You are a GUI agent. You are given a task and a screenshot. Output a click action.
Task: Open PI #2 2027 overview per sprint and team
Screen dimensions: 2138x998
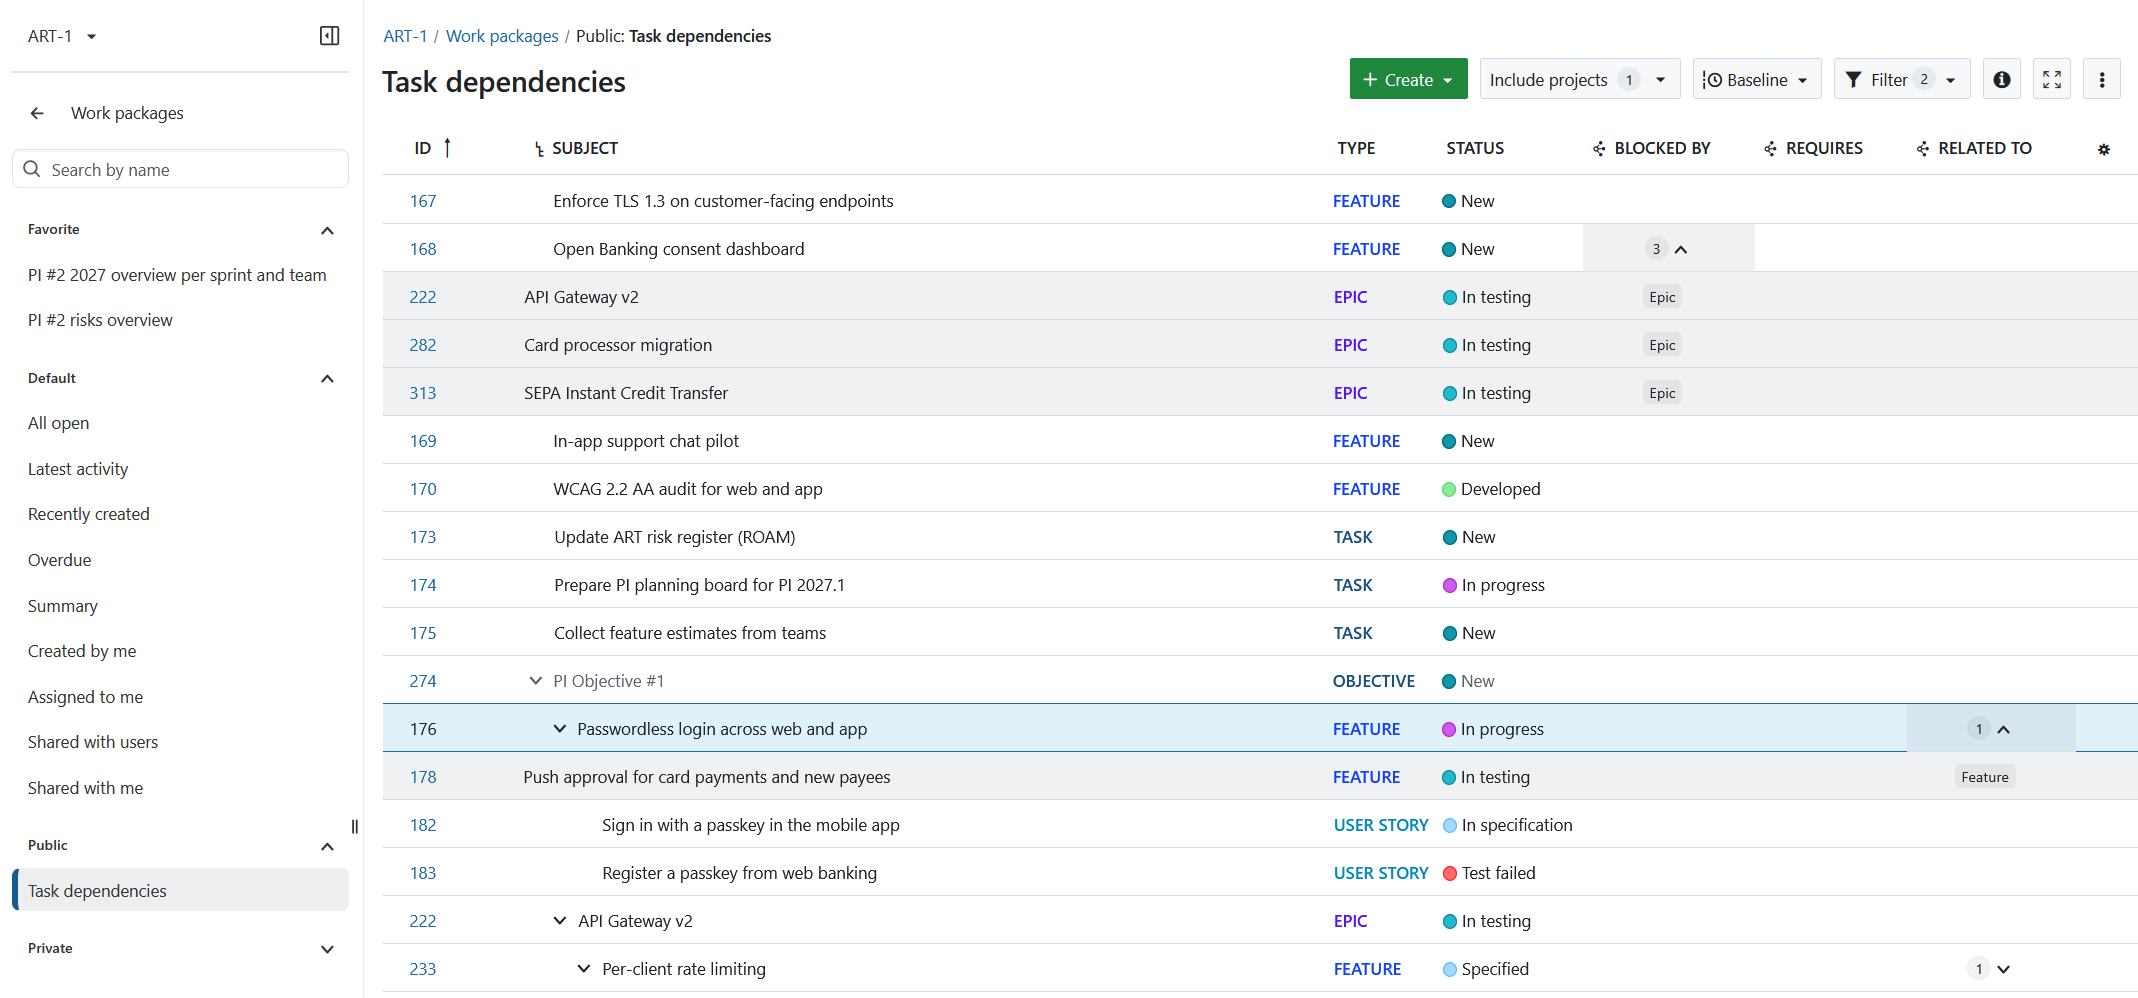pyautogui.click(x=177, y=275)
